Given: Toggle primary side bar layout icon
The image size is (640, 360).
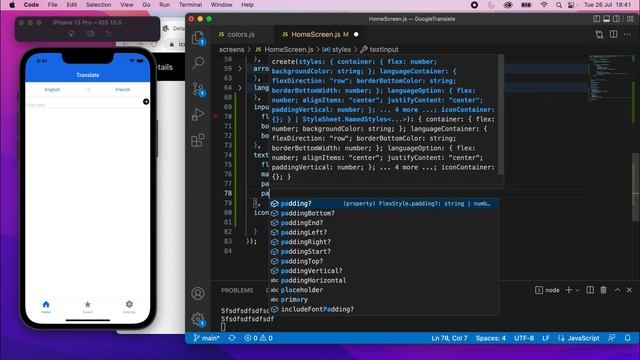Looking at the screenshot, I should pyautogui.click(x=596, y=19).
